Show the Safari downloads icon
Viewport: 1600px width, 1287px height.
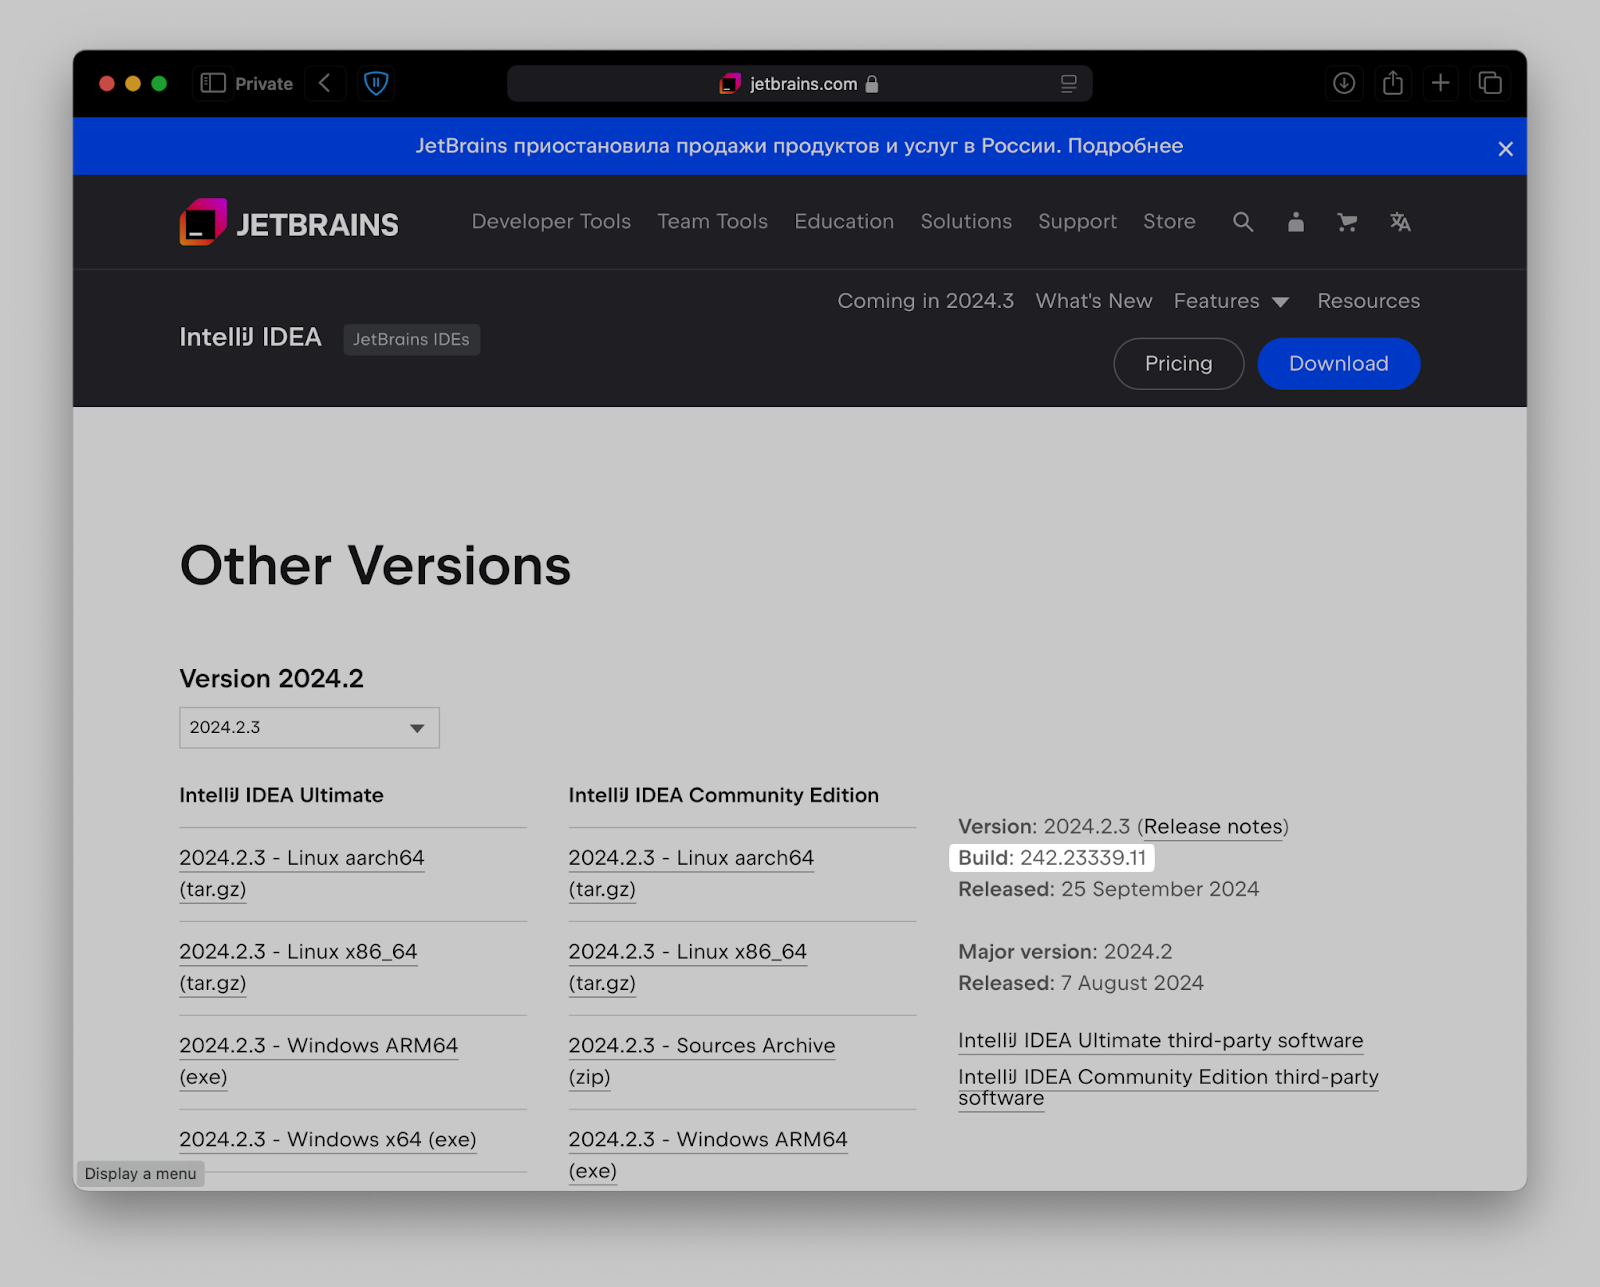[x=1344, y=83]
